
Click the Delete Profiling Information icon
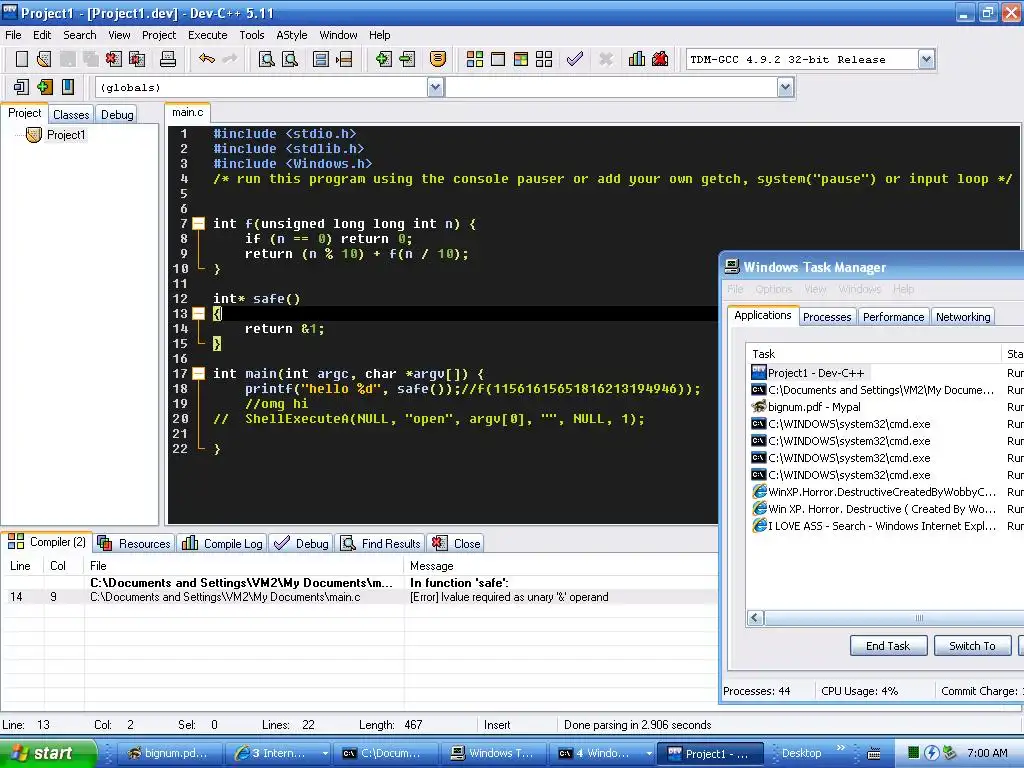[660, 59]
